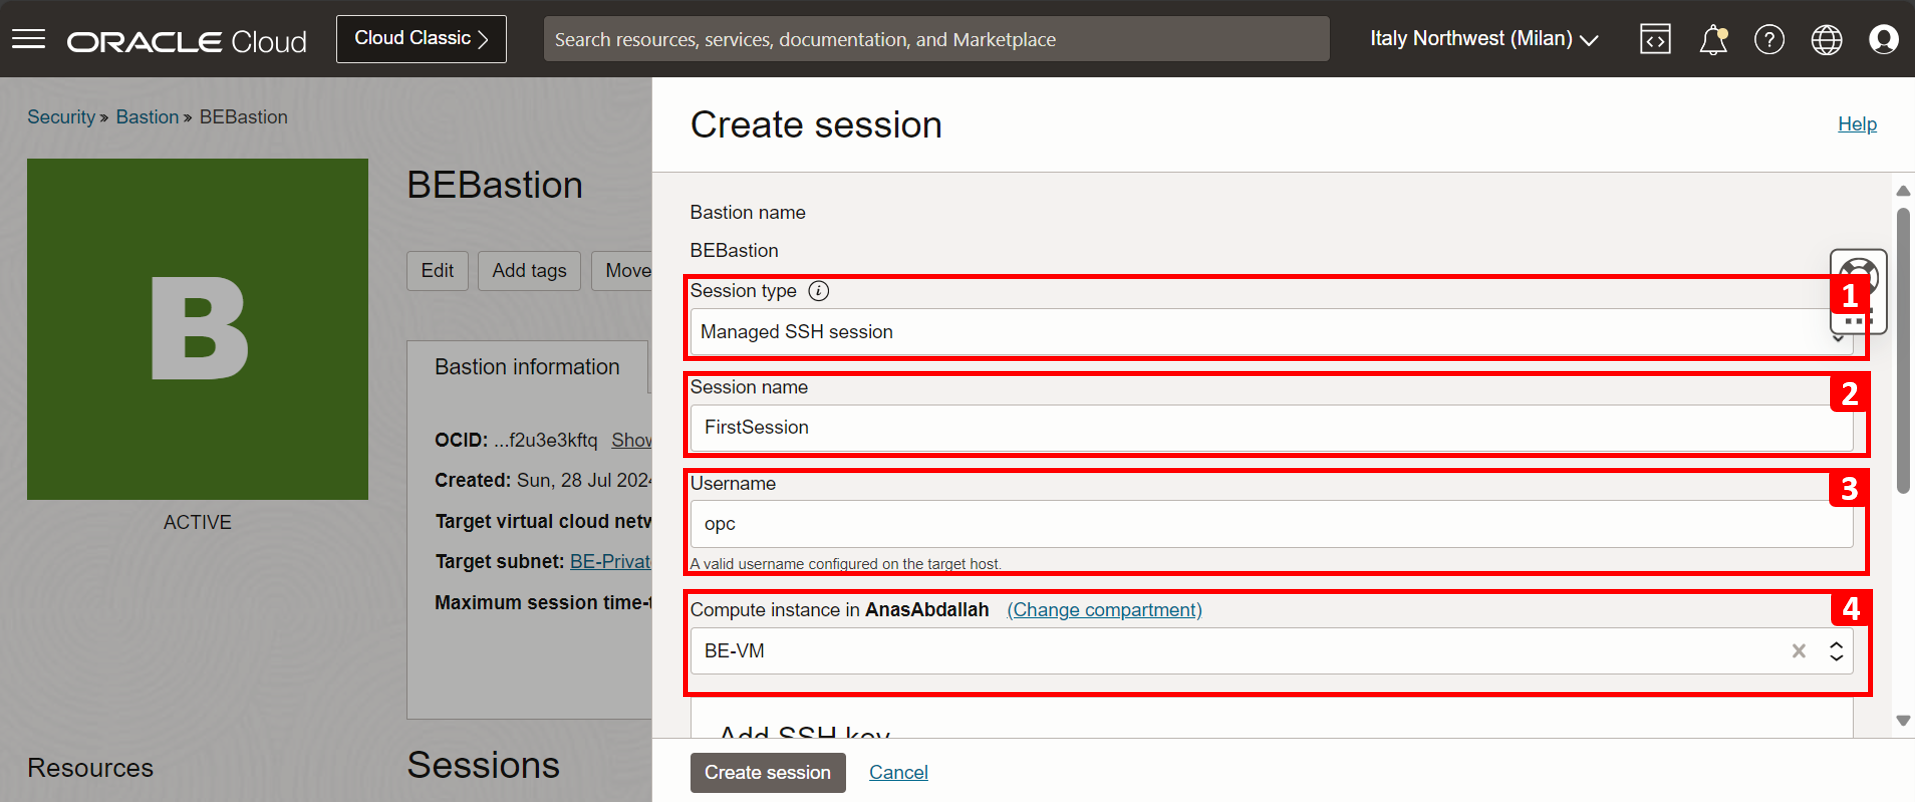
Task: Go to Security breadcrumb
Action: point(61,117)
